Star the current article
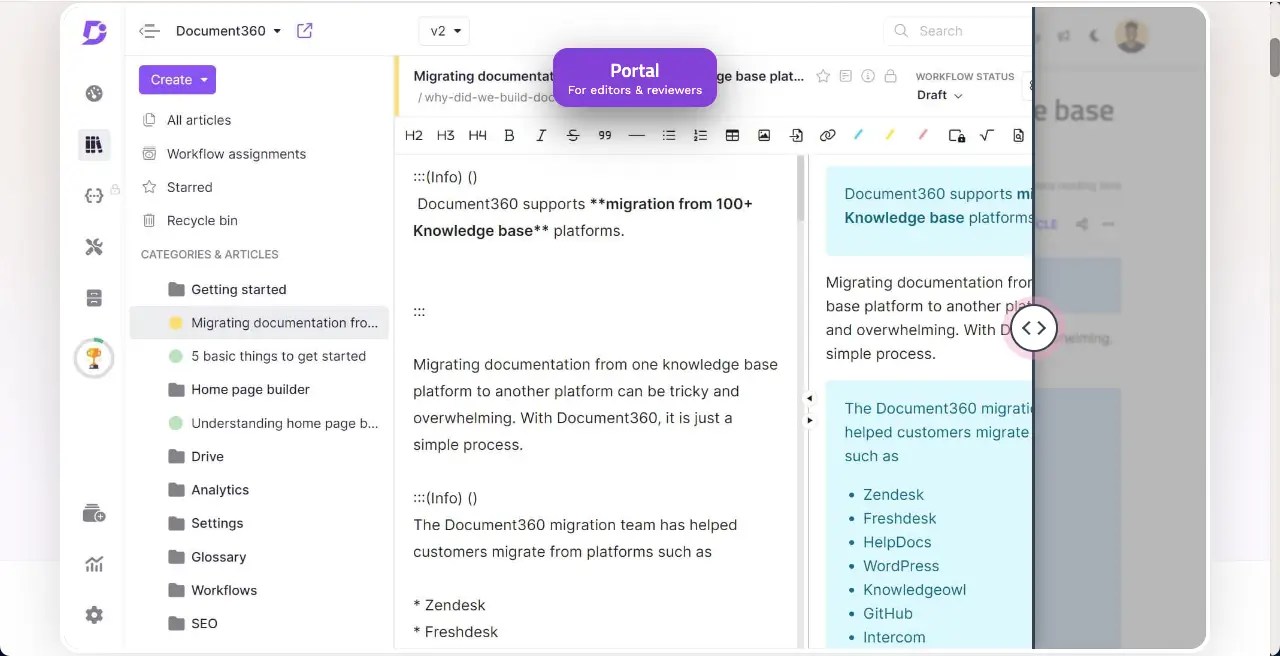This screenshot has width=1280, height=656. 823,75
